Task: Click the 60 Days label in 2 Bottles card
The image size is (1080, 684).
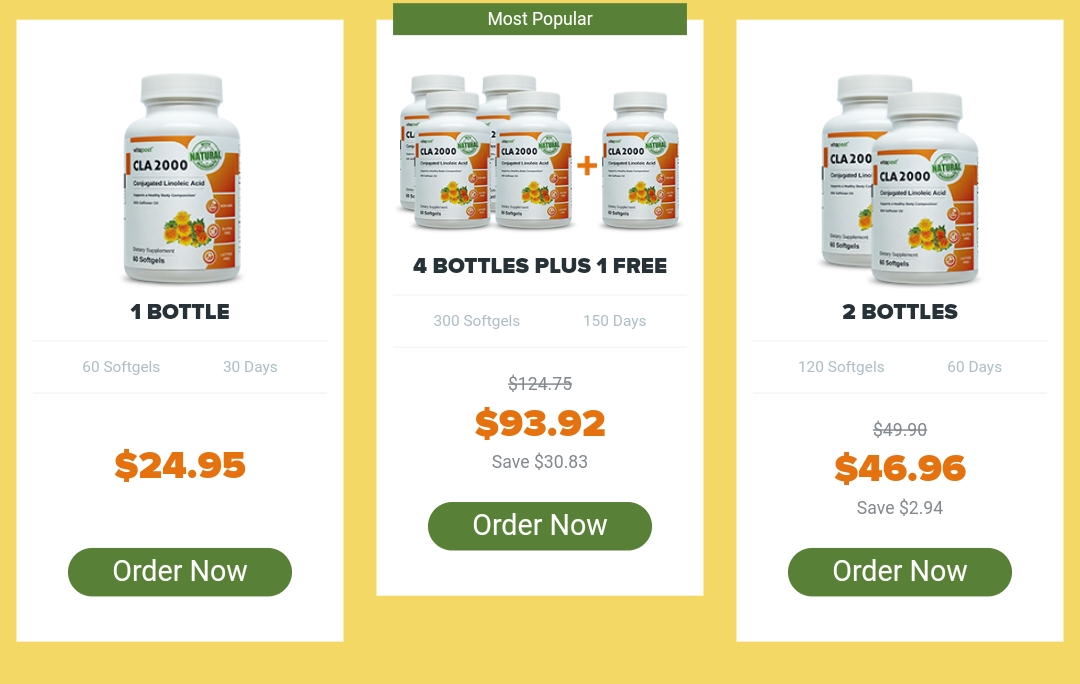Action: click(x=974, y=367)
